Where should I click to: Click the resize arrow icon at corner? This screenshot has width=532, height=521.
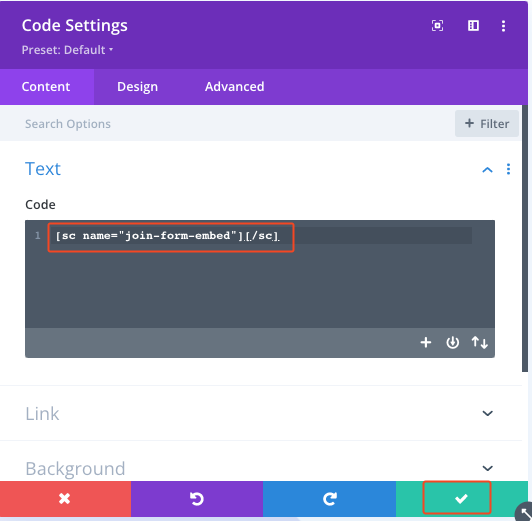coord(525,512)
